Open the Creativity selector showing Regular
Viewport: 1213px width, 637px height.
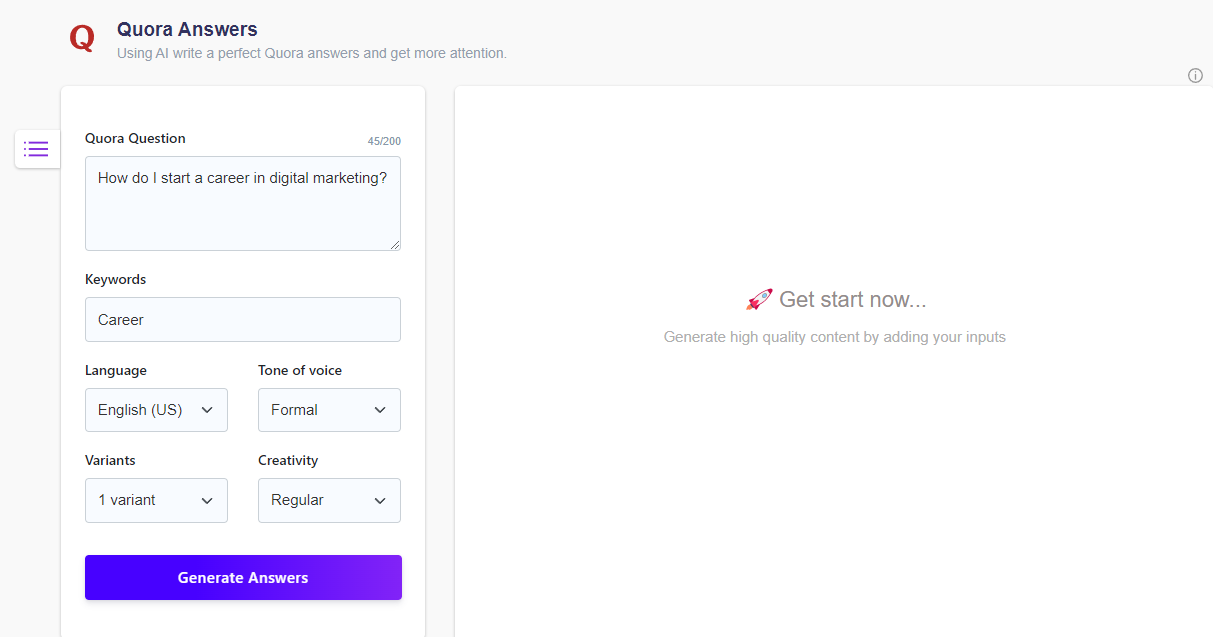pos(329,500)
